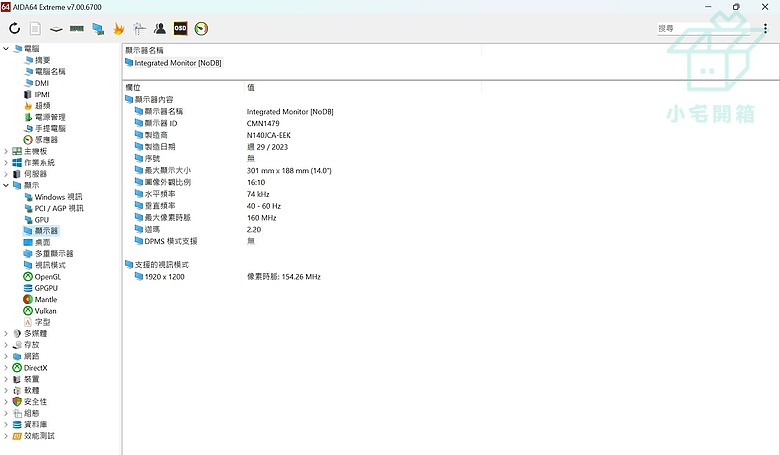This screenshot has height=455, width=780.
Task: Click the 16:10 aspect ratio value
Action: coord(256,182)
